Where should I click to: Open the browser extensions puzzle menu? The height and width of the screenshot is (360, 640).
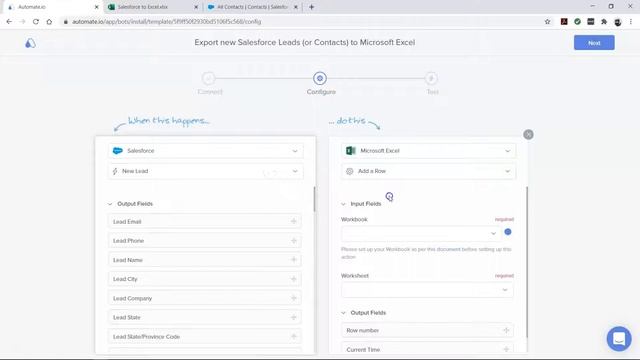tap(604, 22)
